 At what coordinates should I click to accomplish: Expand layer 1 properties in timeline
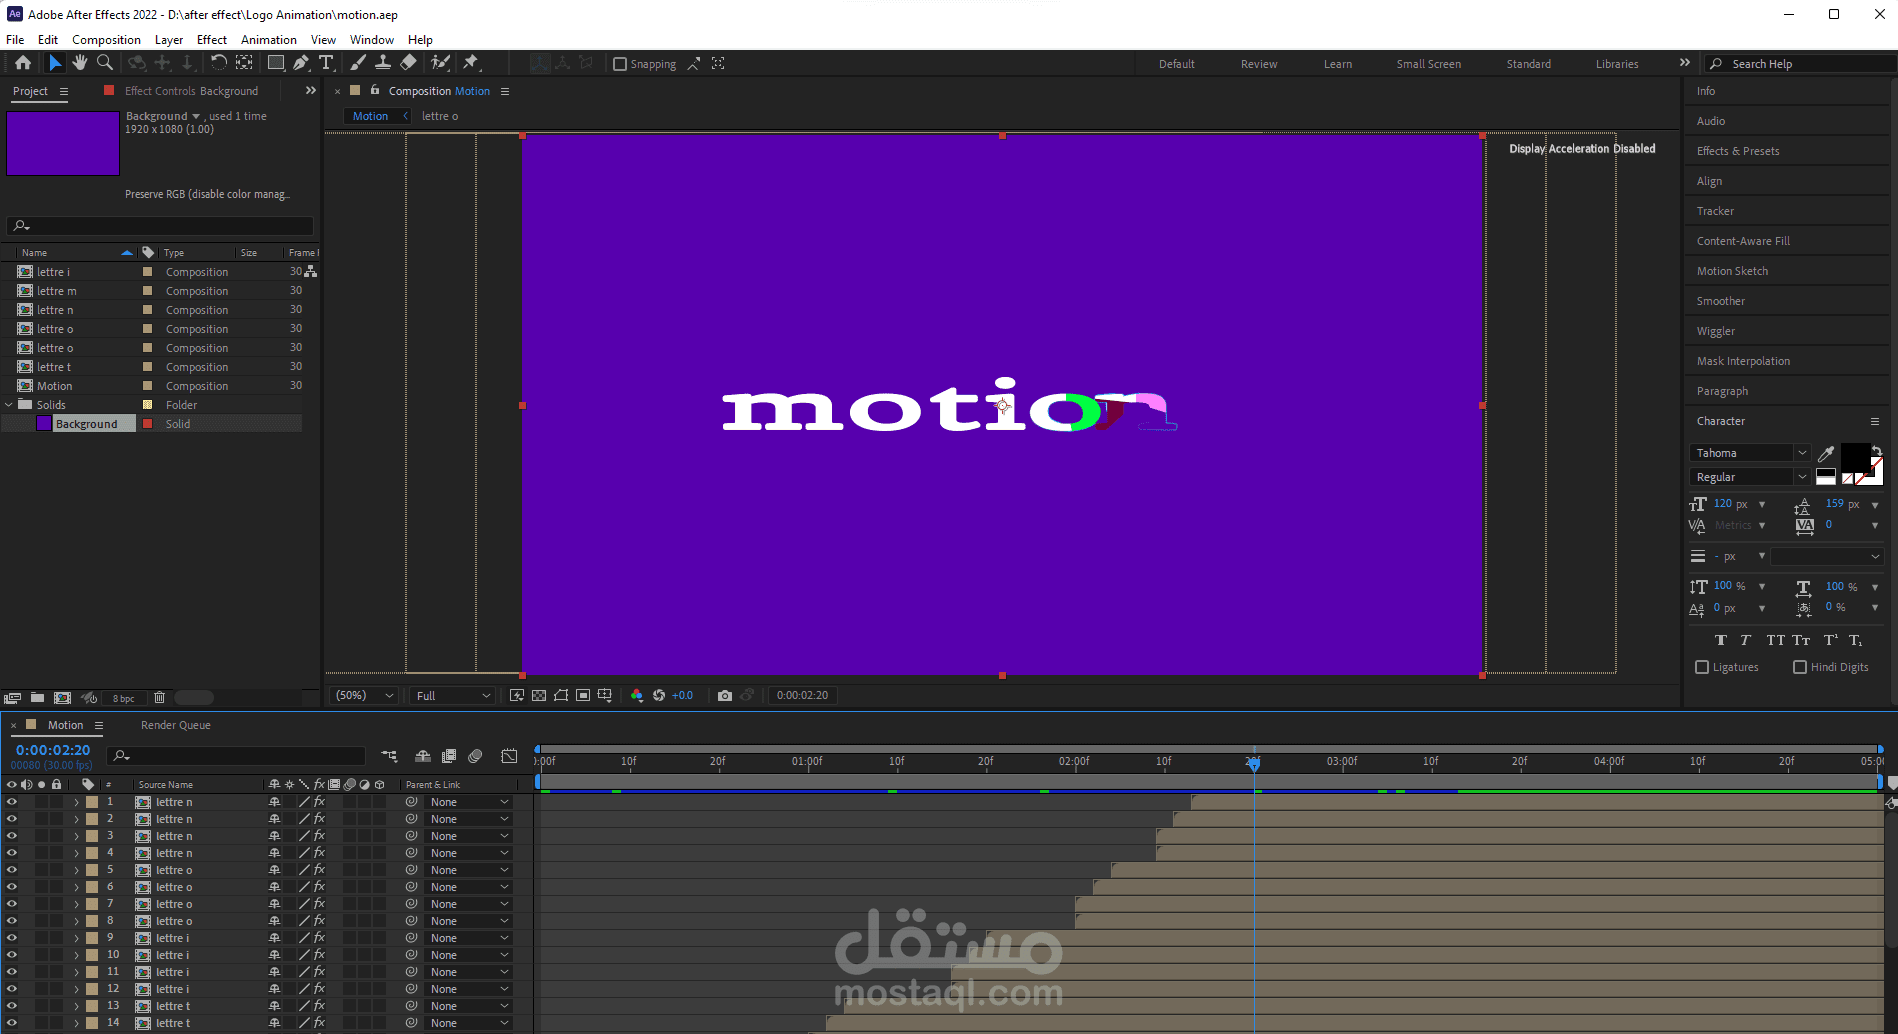click(x=76, y=802)
